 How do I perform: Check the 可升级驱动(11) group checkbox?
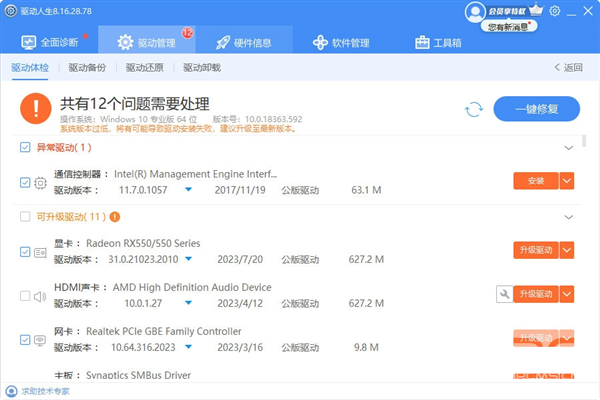(25, 217)
